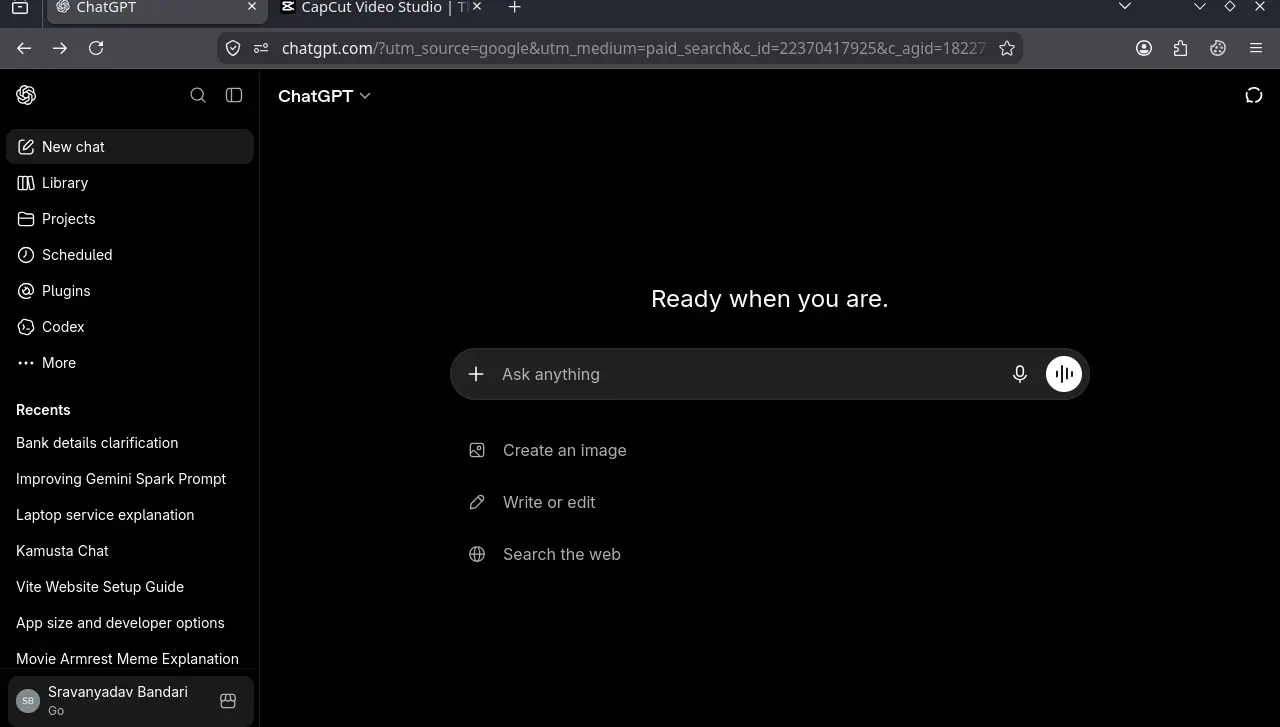
Task: Open the search chats magnifier icon
Action: coord(198,95)
